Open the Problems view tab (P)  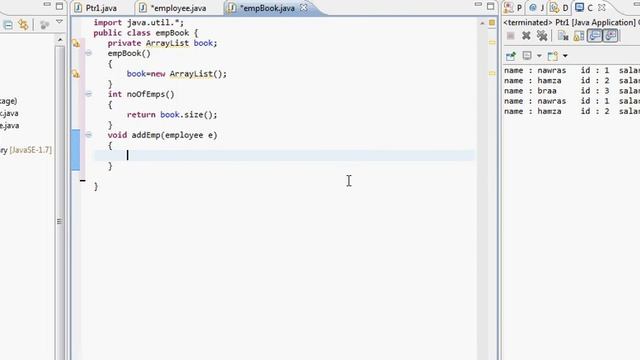pyautogui.click(x=513, y=8)
